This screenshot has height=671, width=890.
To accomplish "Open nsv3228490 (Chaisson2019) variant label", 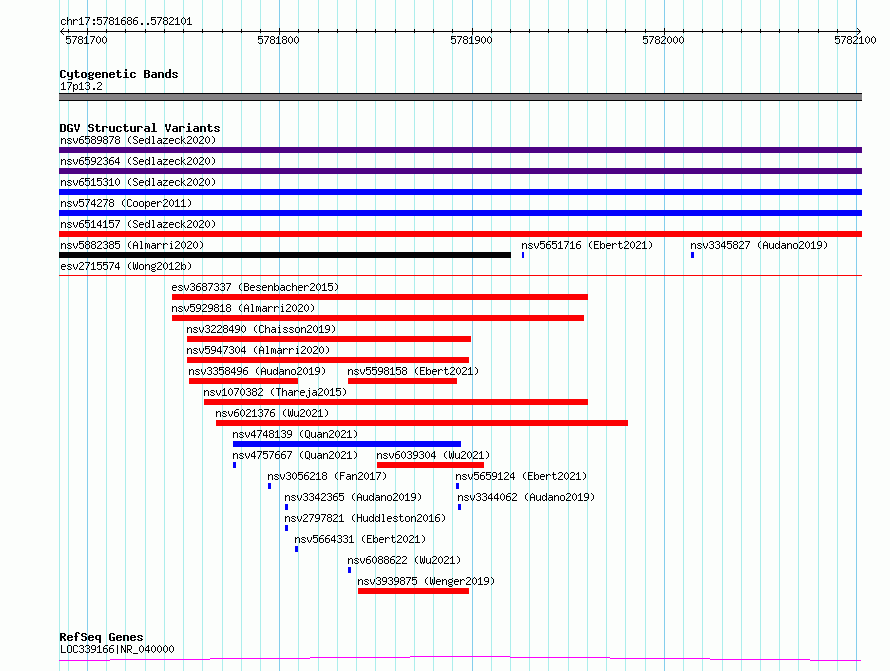I will point(261,329).
